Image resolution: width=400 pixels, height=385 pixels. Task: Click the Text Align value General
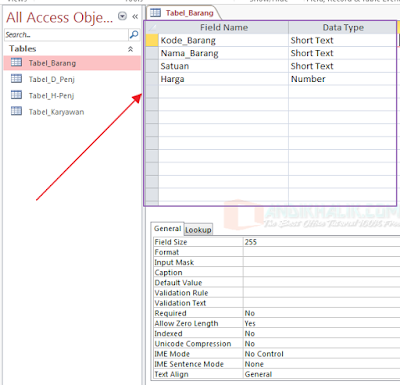tap(321, 374)
